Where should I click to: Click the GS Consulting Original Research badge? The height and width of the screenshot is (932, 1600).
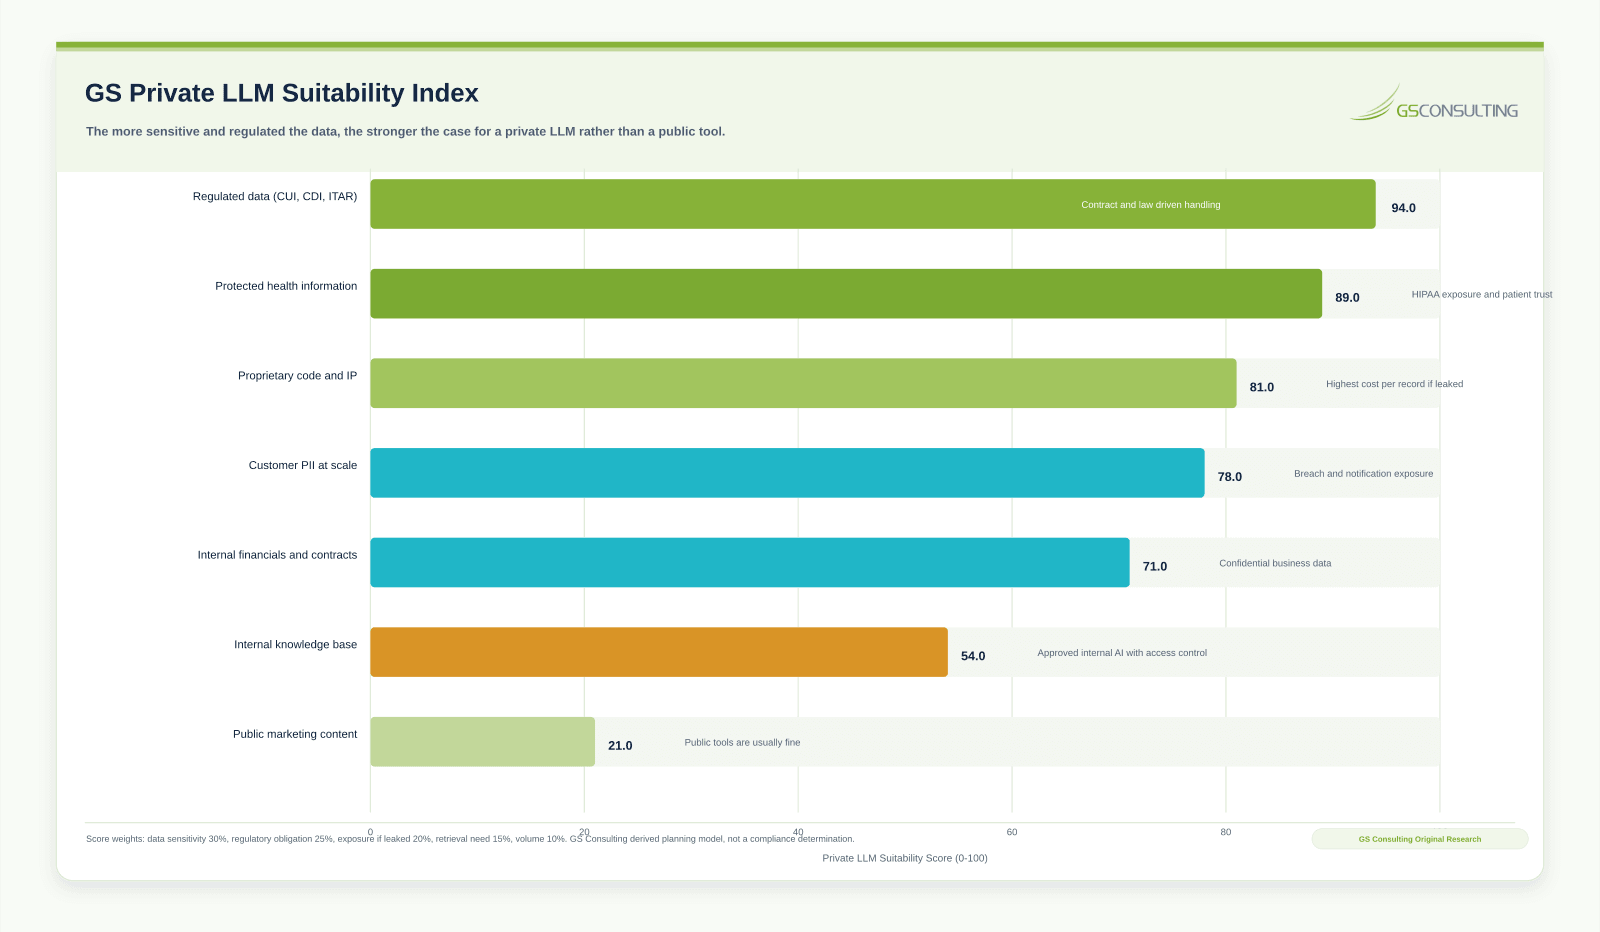pos(1419,839)
